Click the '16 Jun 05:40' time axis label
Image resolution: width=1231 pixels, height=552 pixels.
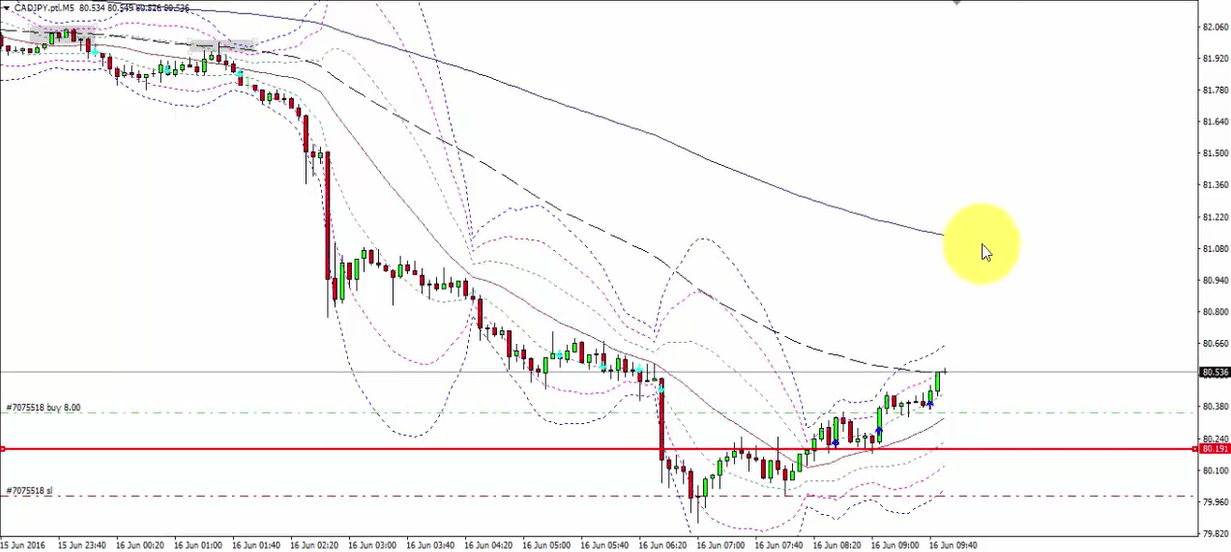(x=605, y=546)
